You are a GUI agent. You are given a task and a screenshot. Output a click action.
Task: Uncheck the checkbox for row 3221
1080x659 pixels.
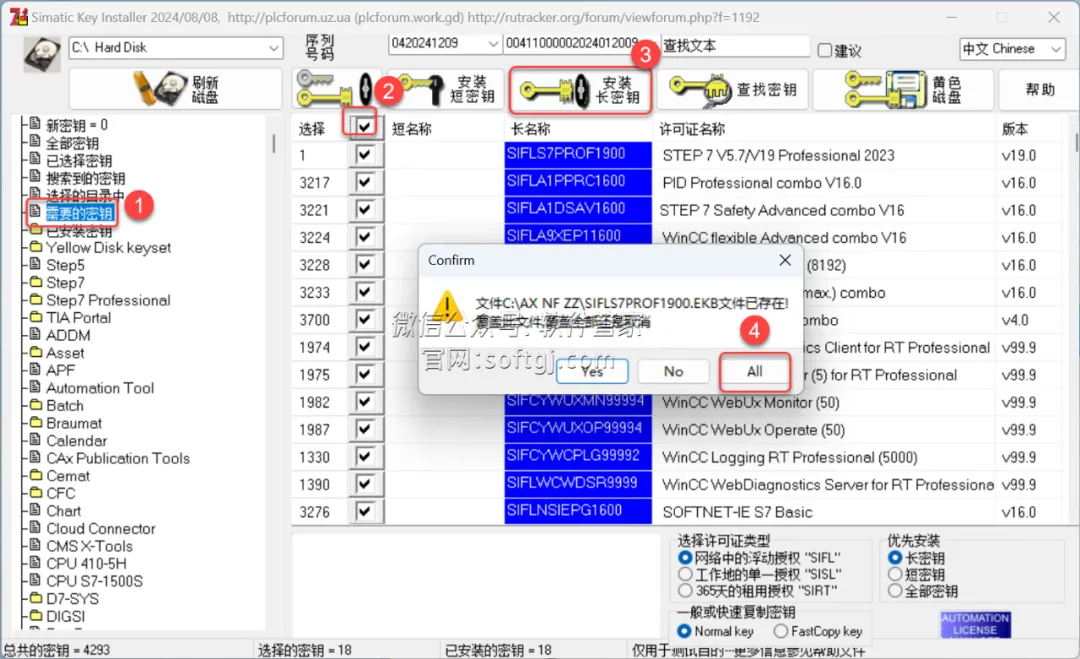coord(364,209)
